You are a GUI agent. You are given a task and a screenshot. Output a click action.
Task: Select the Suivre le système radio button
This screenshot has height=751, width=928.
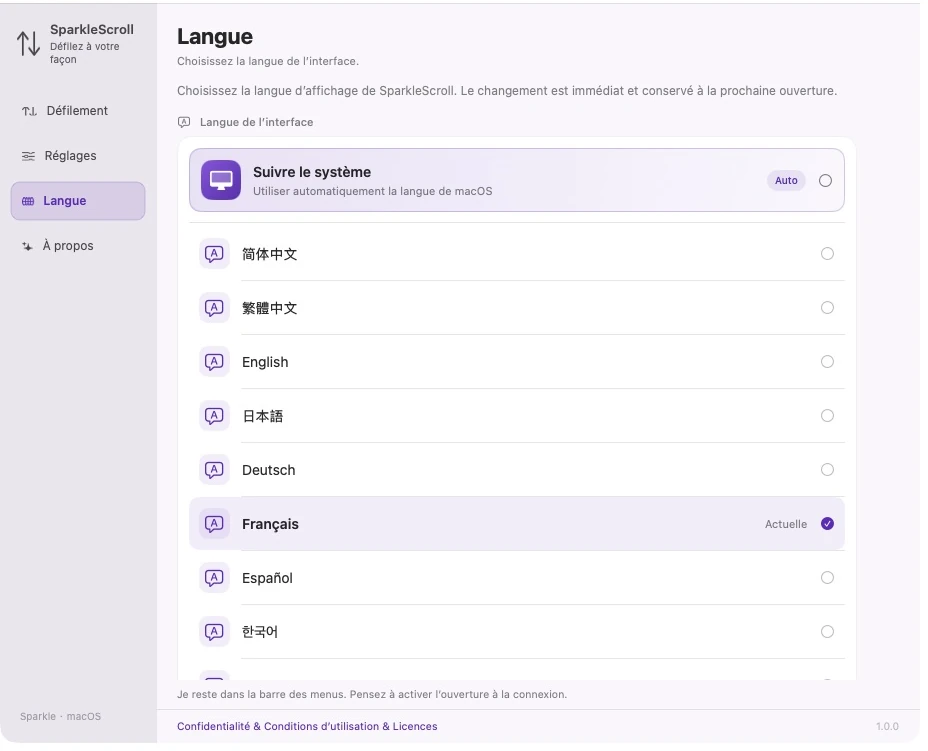826,181
